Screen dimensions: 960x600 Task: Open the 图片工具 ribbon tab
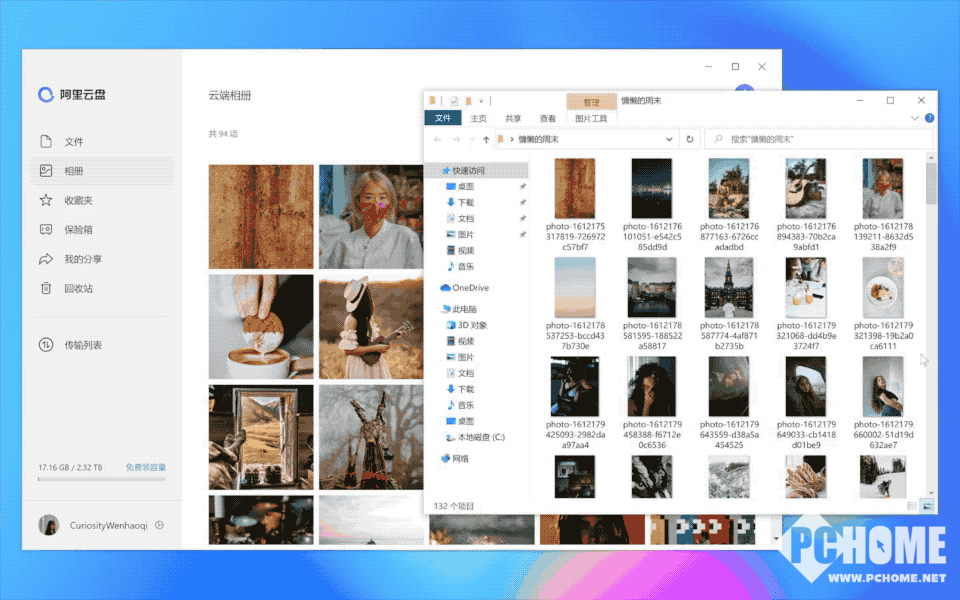(591, 119)
